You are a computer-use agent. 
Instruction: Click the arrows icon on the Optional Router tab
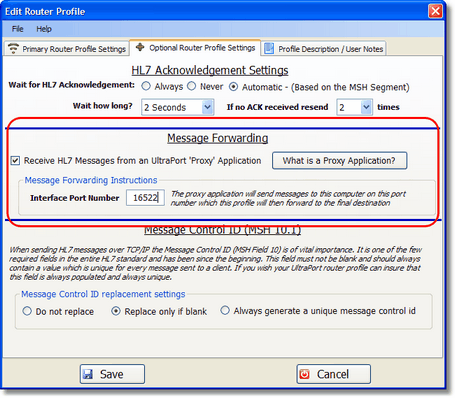[140, 47]
